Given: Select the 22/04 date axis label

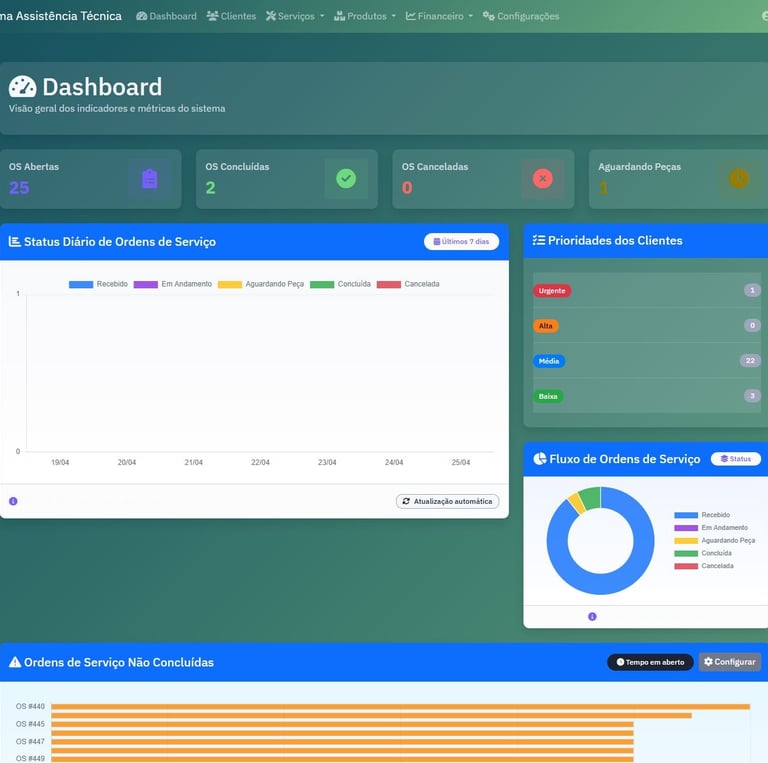Looking at the screenshot, I should (260, 462).
